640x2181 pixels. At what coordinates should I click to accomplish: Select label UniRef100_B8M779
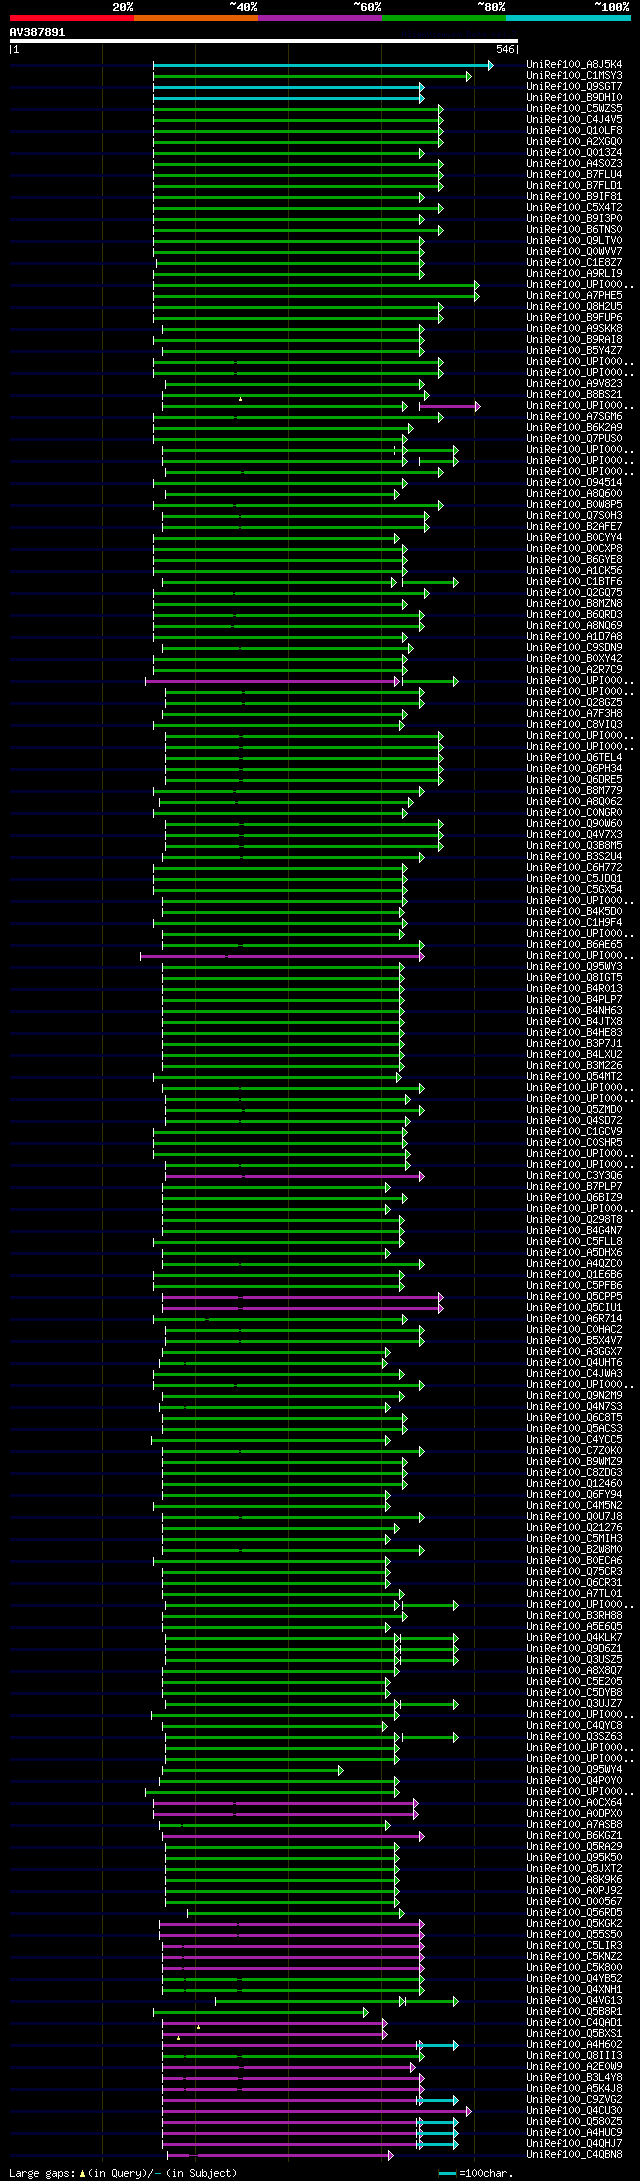click(574, 791)
